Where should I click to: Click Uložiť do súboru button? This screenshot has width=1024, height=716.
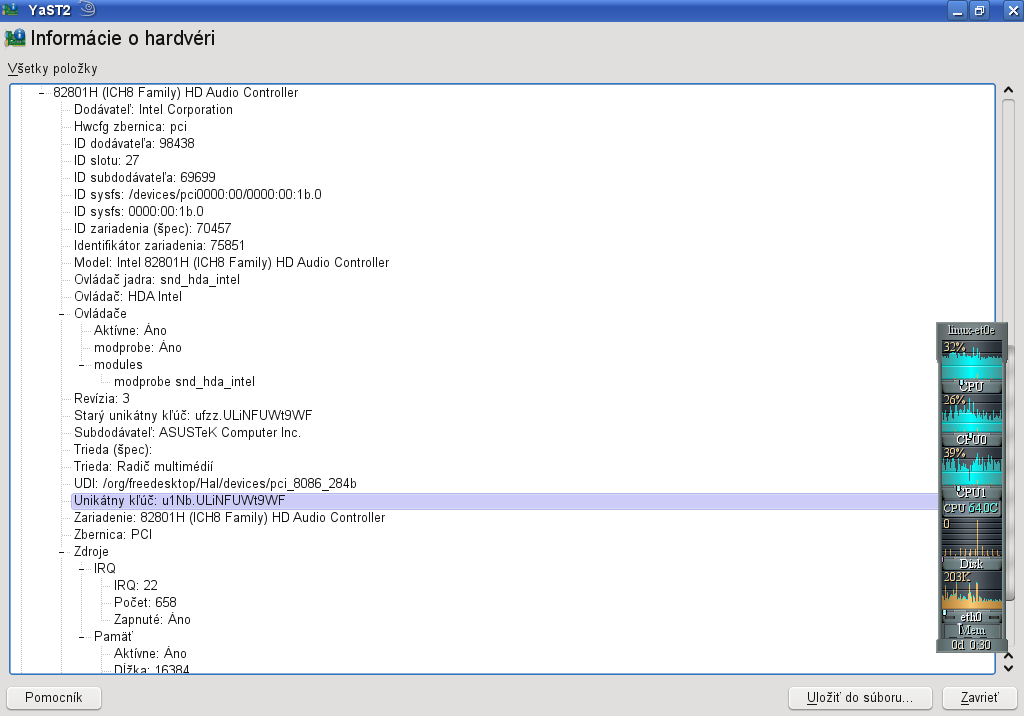pyautogui.click(x=859, y=698)
